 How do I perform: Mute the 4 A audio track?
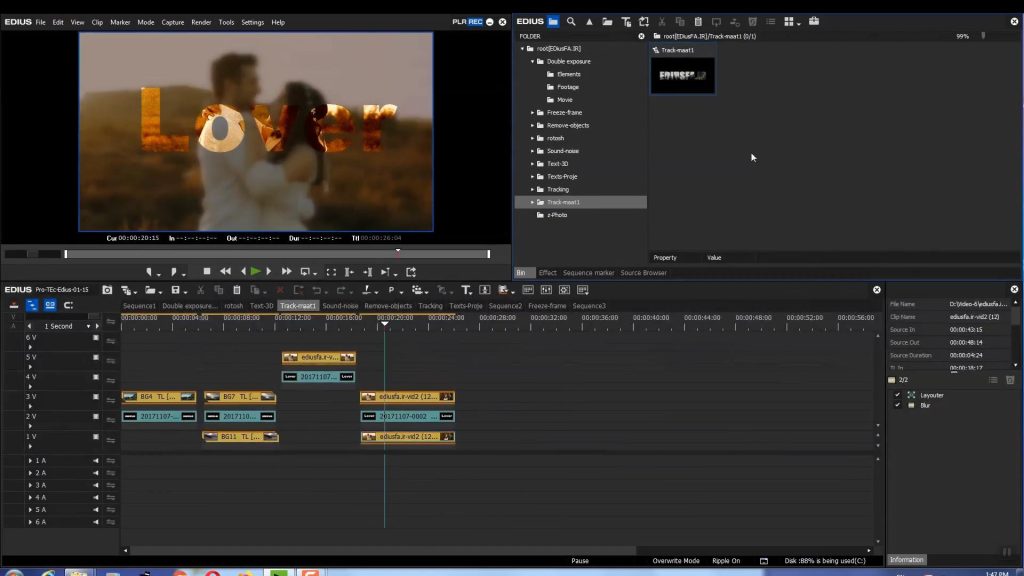[x=96, y=497]
